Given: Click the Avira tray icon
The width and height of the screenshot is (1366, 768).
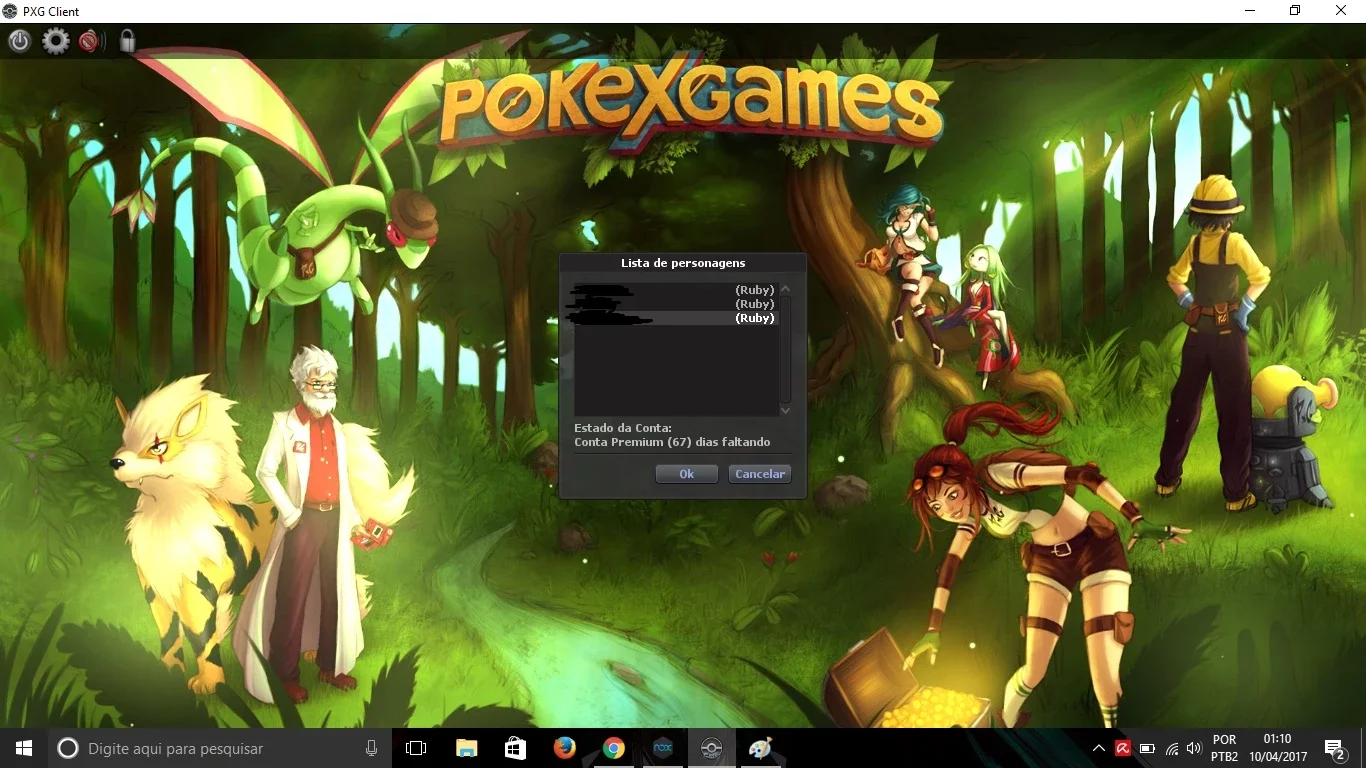Looking at the screenshot, I should click(1123, 748).
